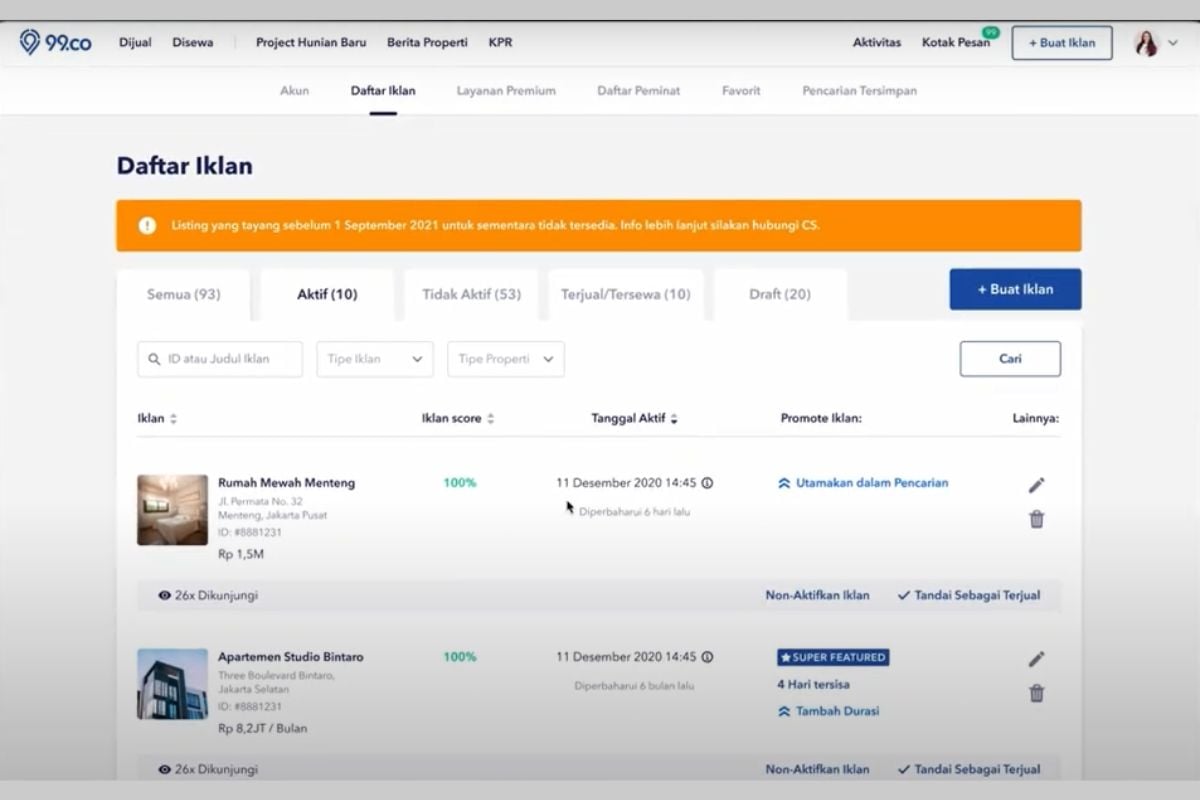The width and height of the screenshot is (1200, 800).
Task: Open Apartemen Studio Bintaro thumbnail
Action: click(x=172, y=684)
